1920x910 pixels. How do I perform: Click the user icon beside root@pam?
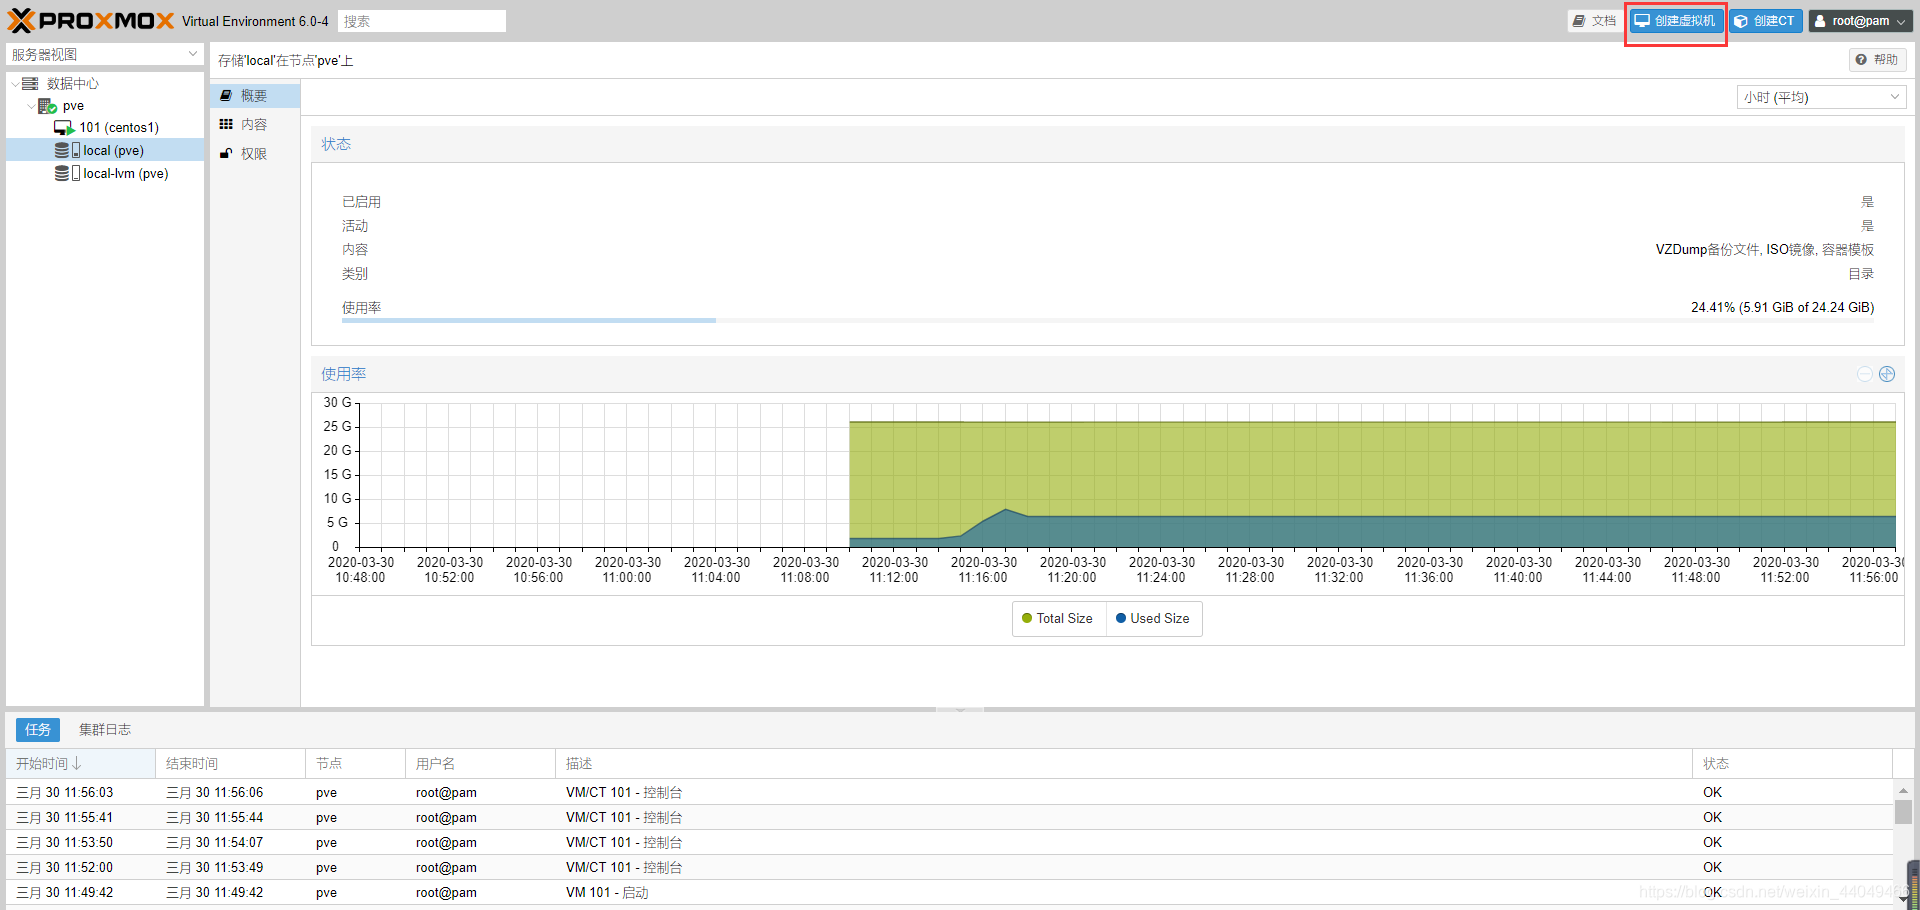click(x=1820, y=21)
